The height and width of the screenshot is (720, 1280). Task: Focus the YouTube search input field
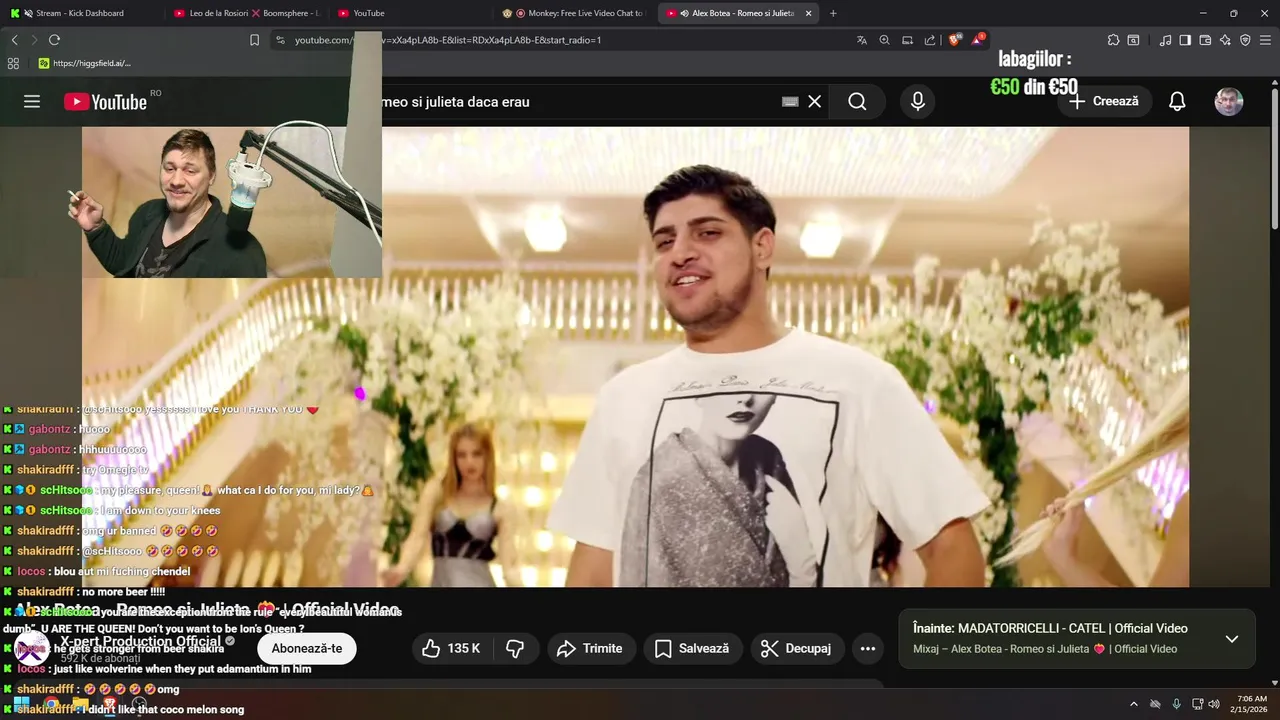(x=580, y=101)
